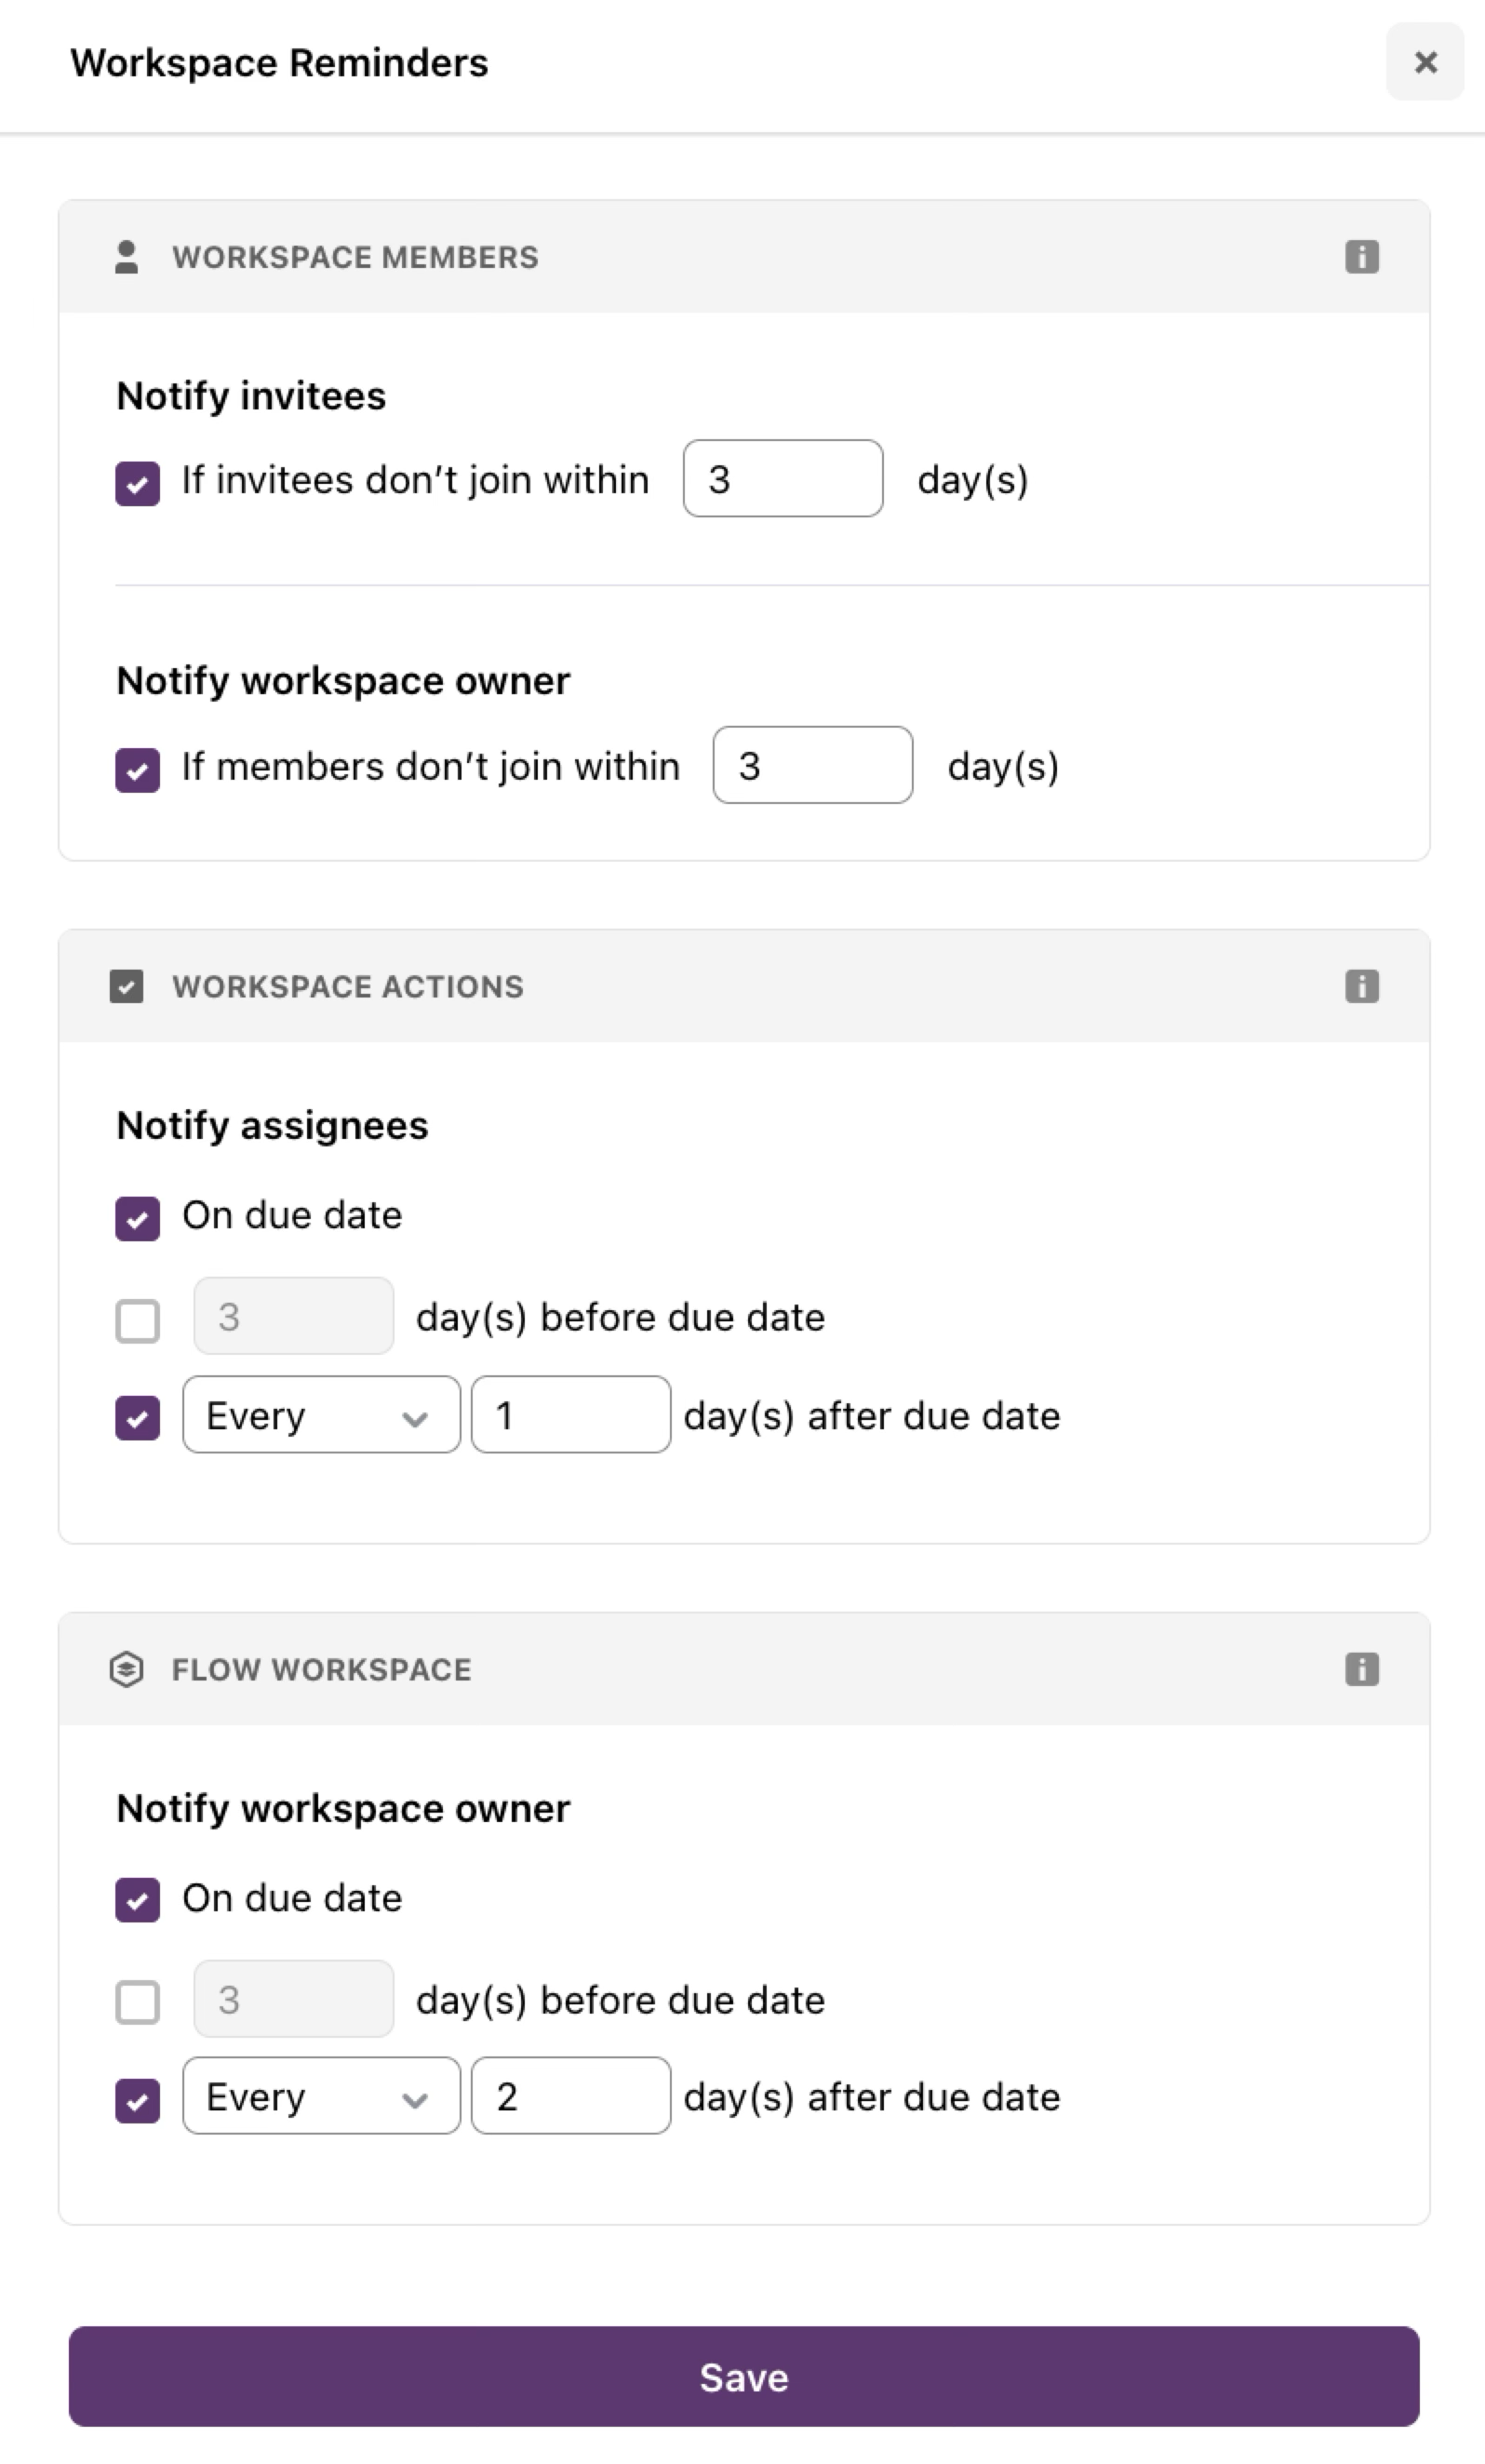Open info icon for Workspace Members section
The height and width of the screenshot is (2464, 1485).
(1361, 257)
